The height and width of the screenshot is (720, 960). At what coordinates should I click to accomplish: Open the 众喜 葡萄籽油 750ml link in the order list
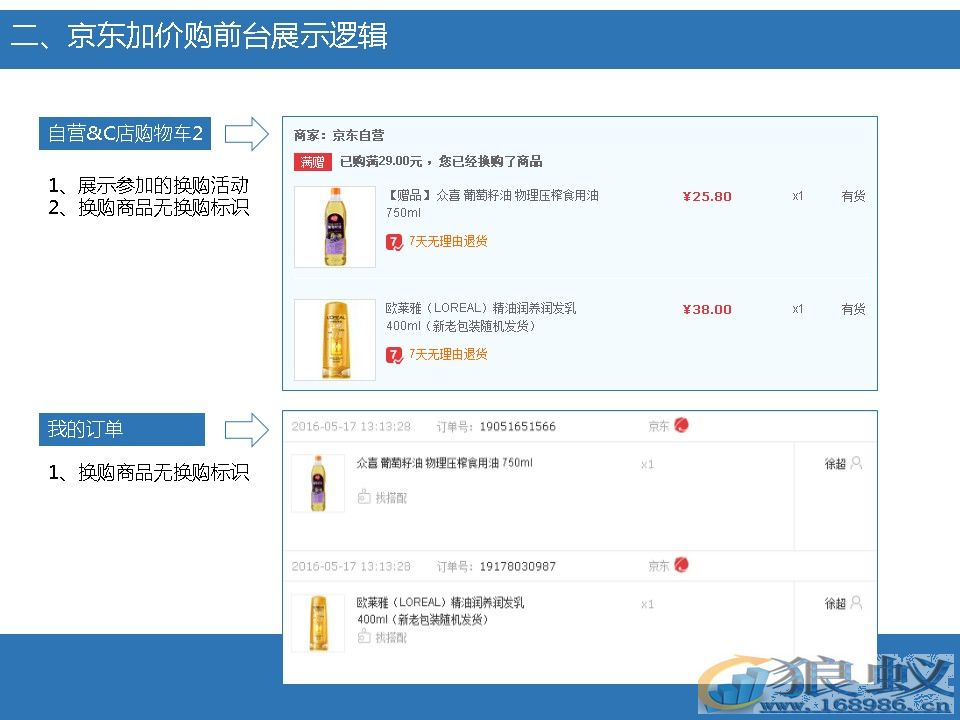(x=445, y=463)
